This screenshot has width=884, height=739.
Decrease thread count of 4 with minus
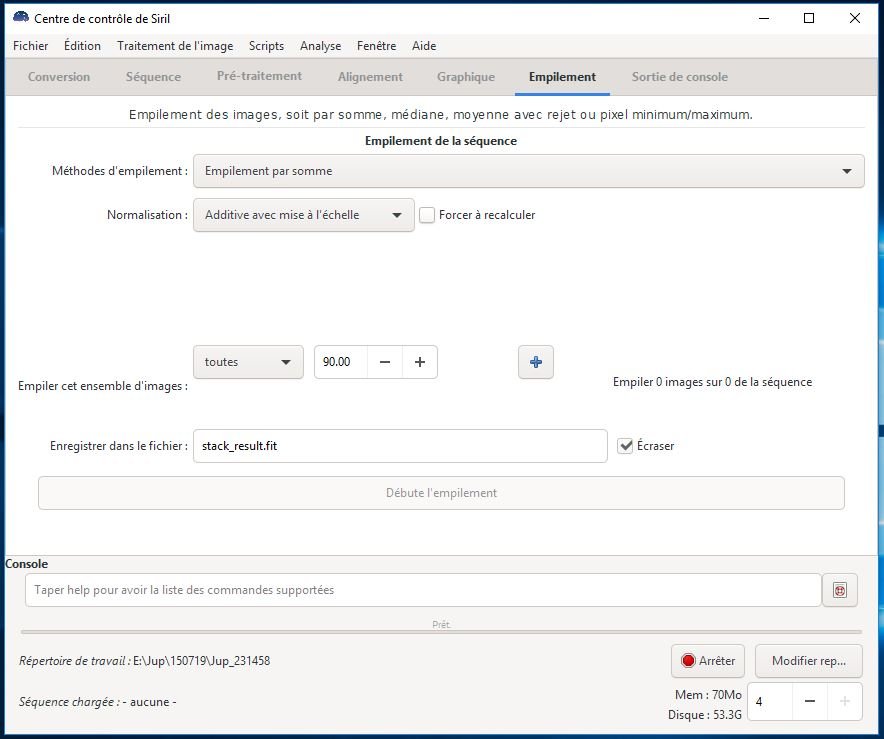pyautogui.click(x=810, y=701)
